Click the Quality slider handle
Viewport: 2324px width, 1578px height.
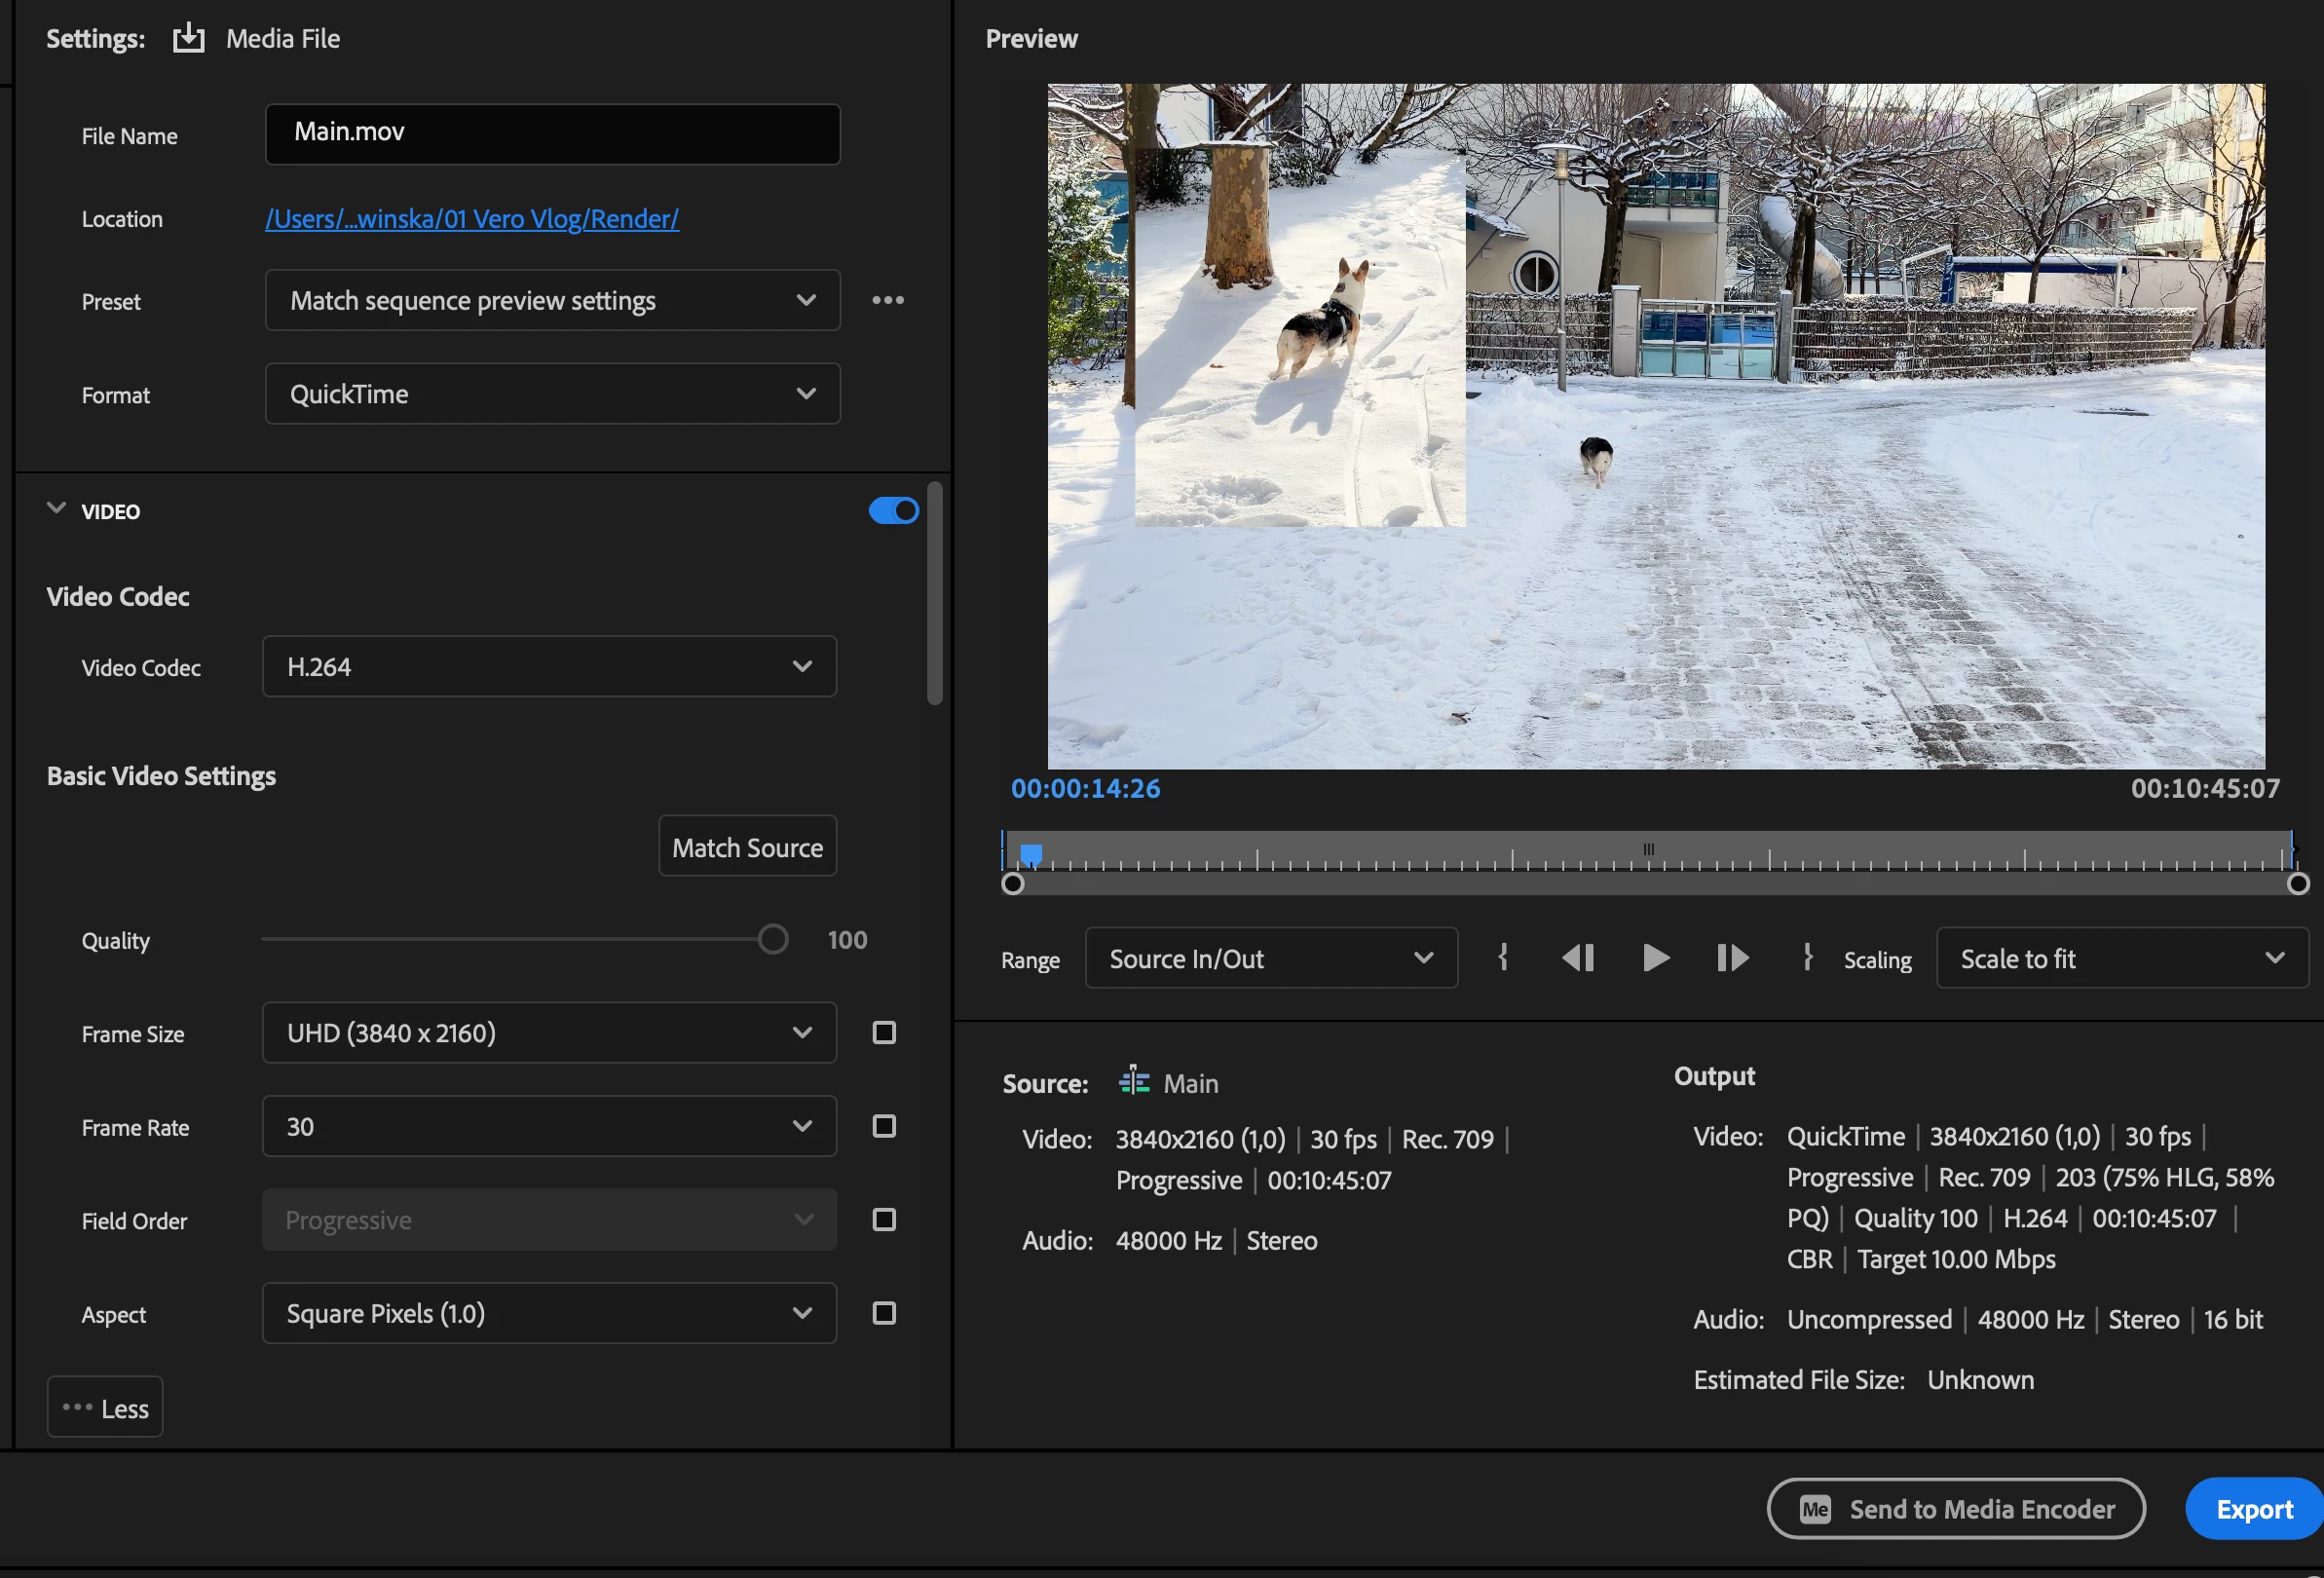(773, 940)
